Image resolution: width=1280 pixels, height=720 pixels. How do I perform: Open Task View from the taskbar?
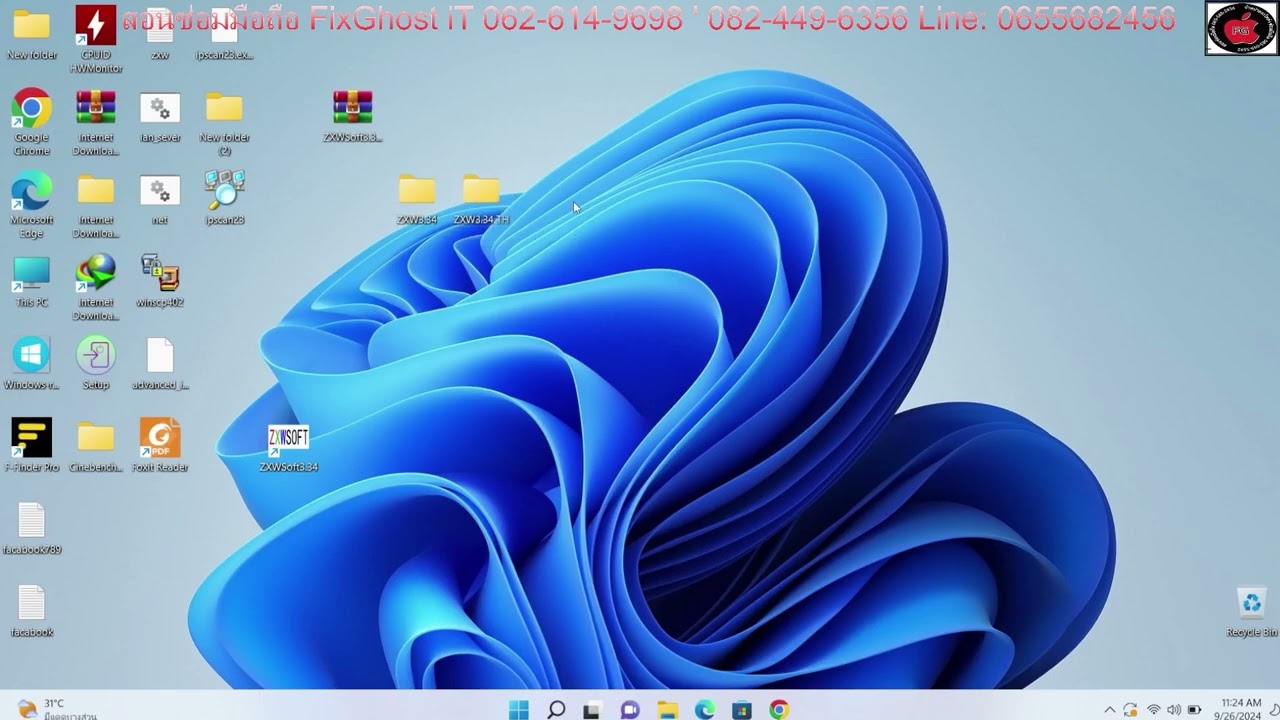pos(592,710)
